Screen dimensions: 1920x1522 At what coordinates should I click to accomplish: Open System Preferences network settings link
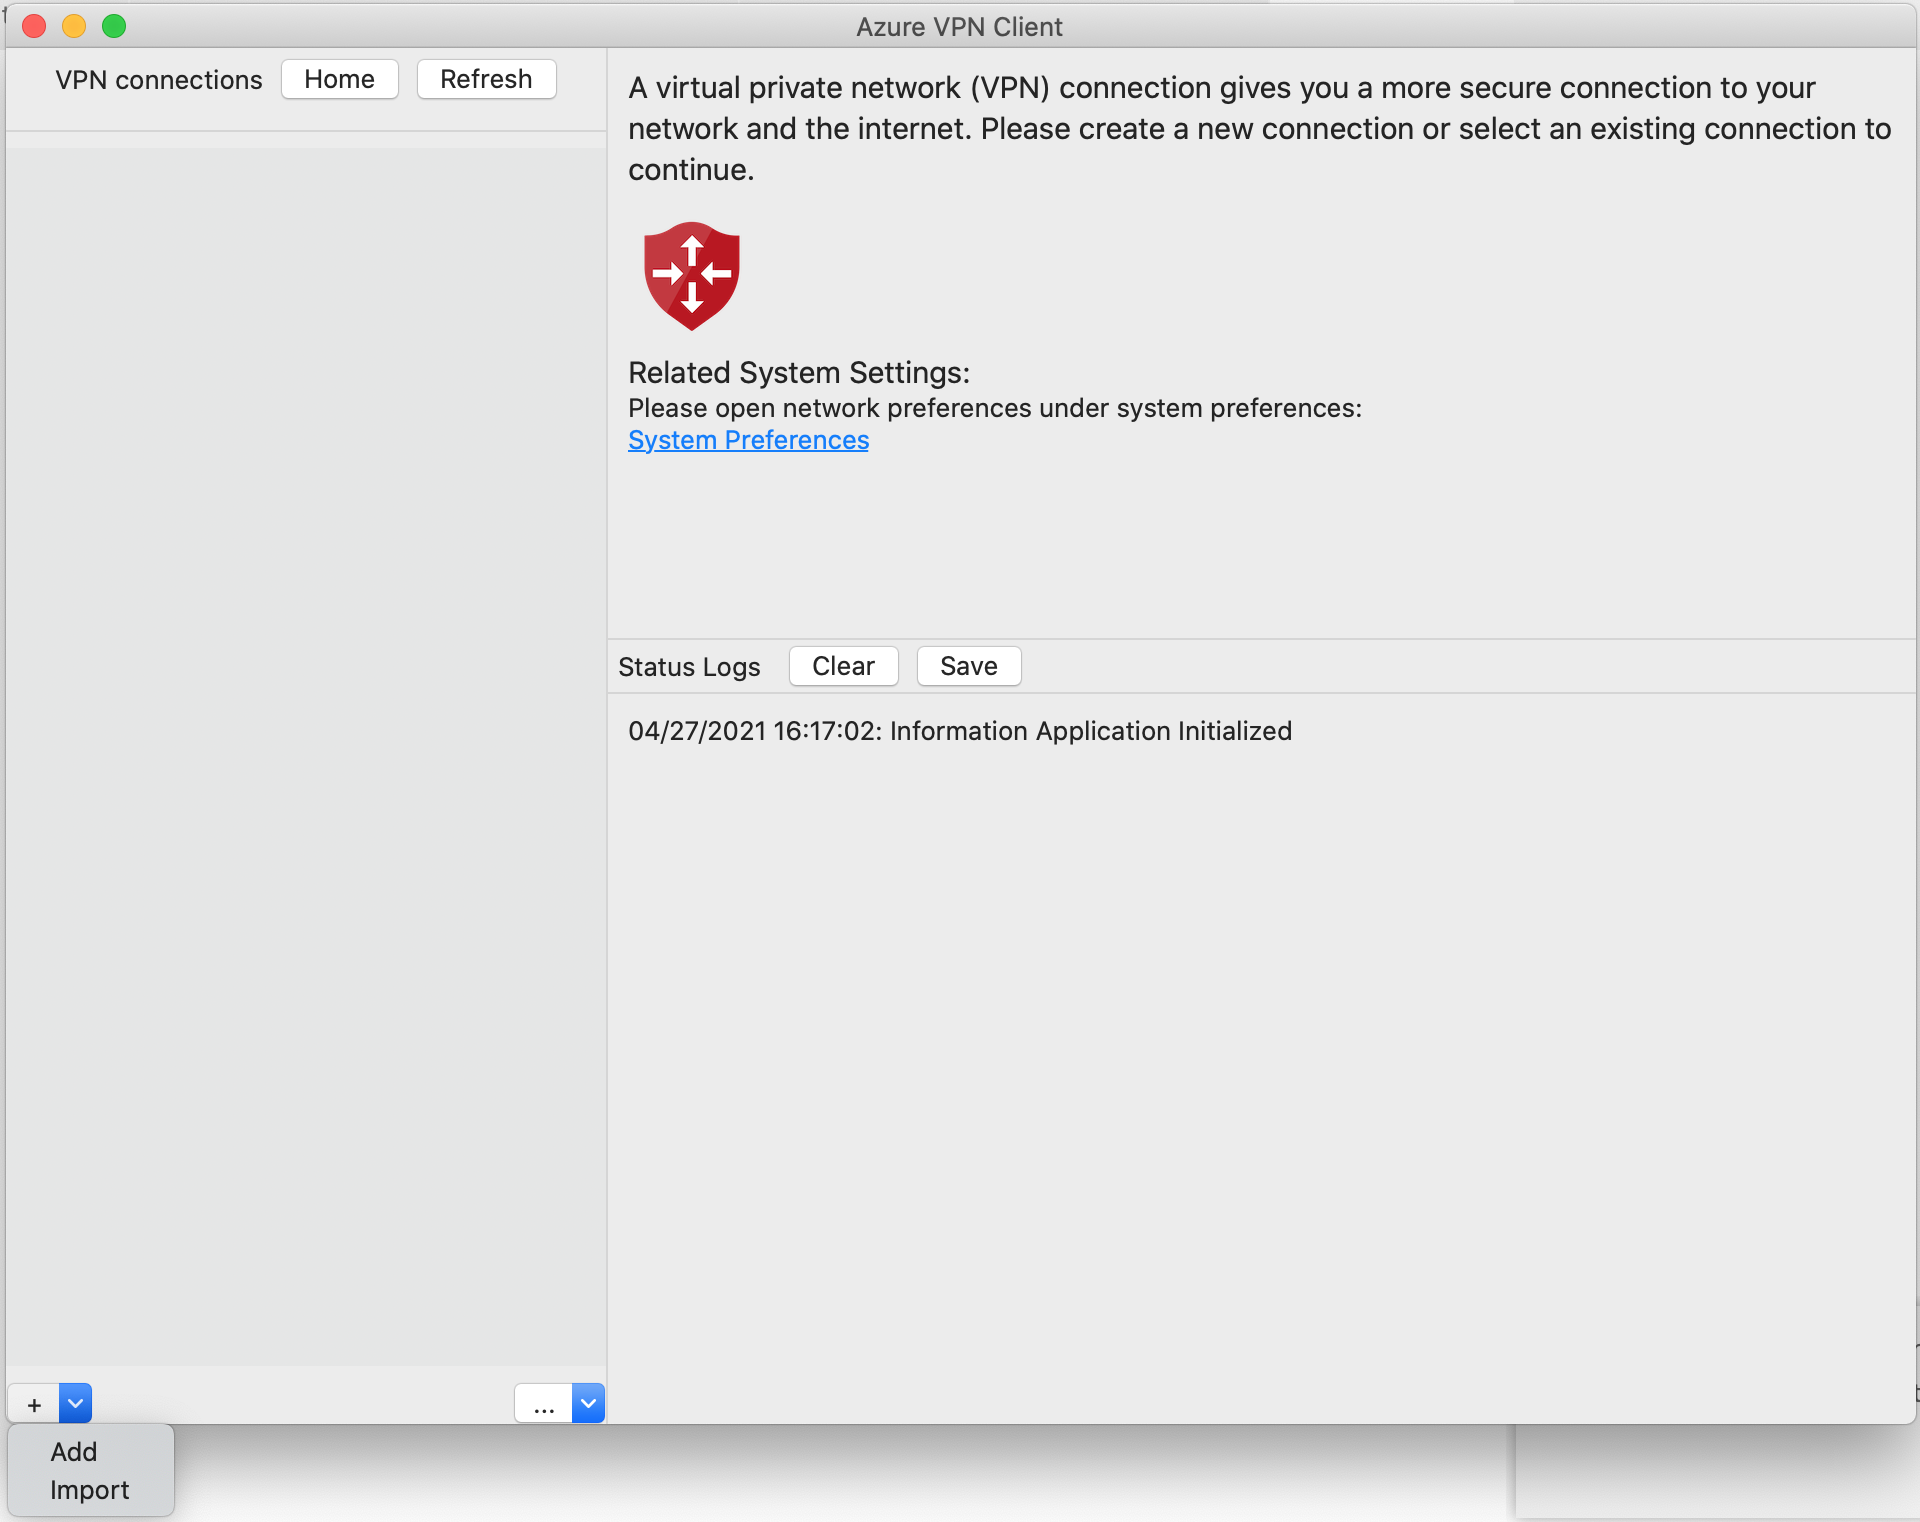click(746, 441)
